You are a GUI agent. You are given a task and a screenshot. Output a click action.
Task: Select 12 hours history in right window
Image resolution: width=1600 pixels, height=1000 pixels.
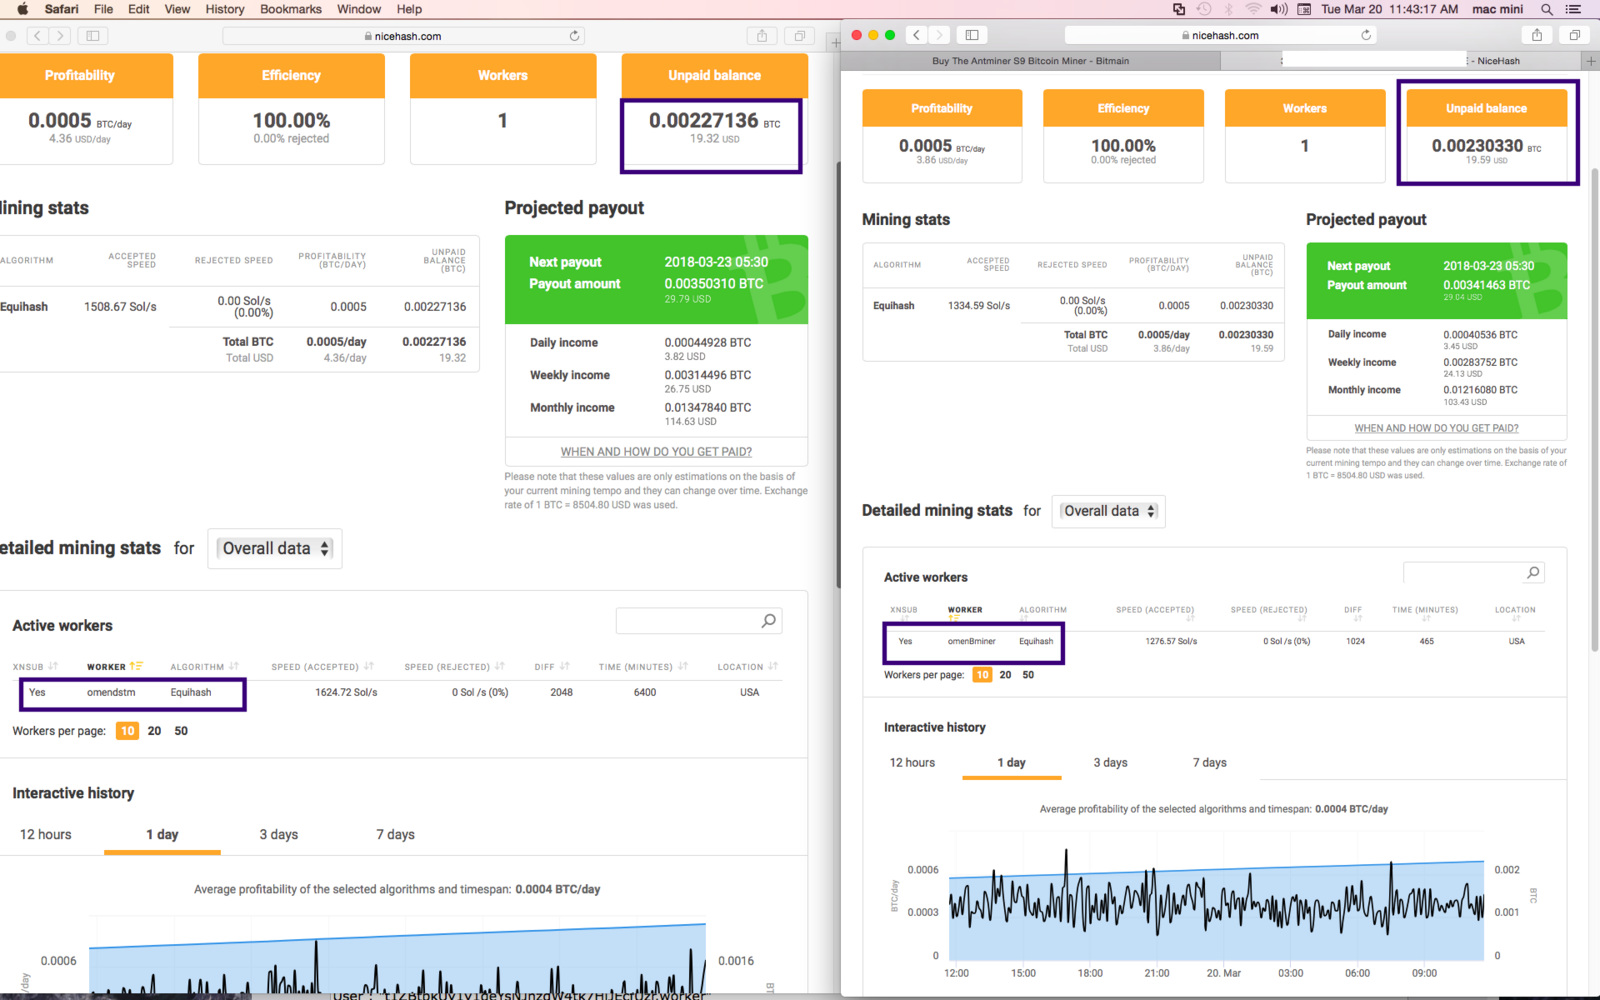(x=912, y=762)
